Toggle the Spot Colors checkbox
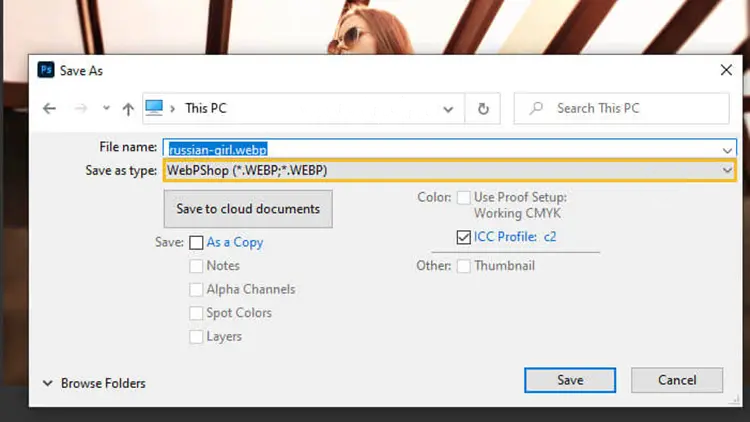The image size is (750, 422). coord(196,313)
